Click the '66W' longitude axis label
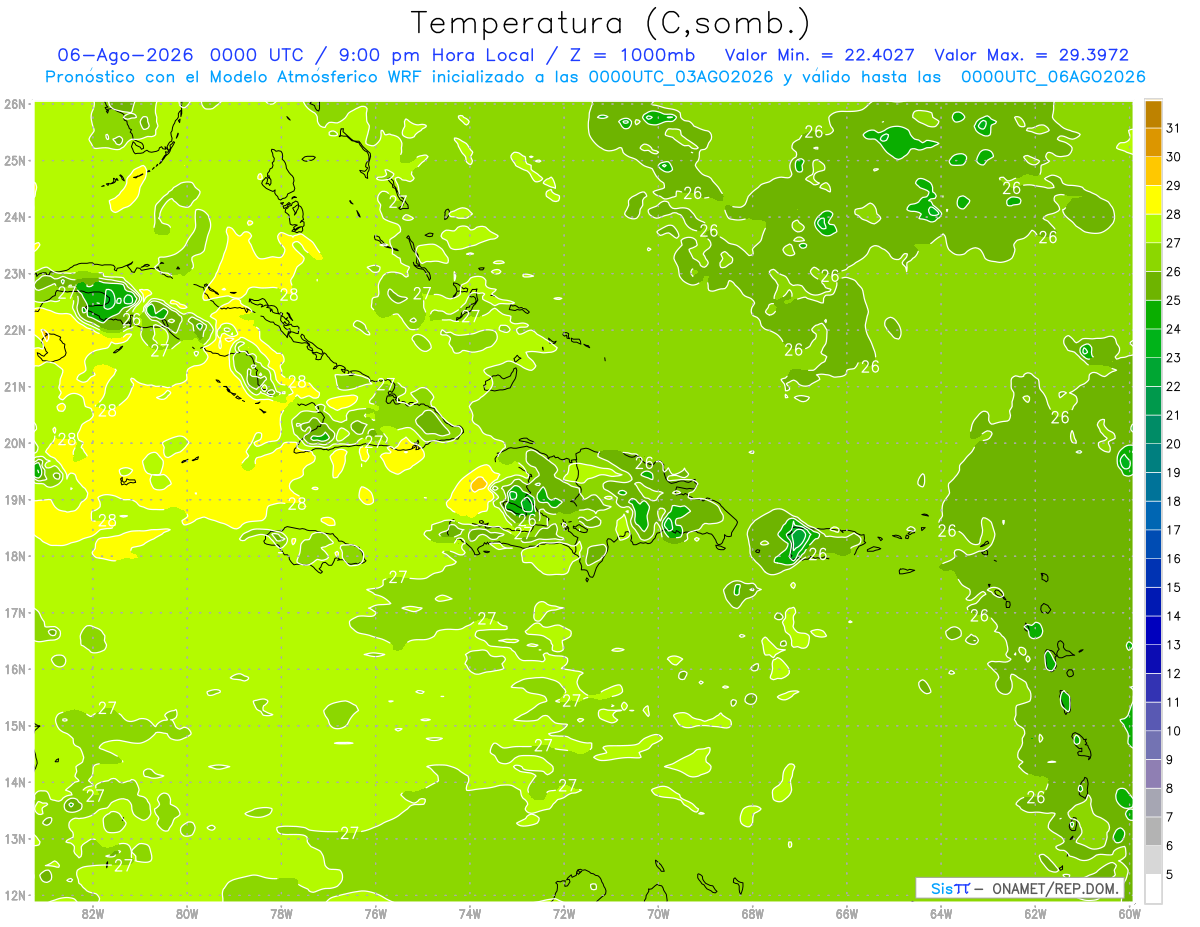The height and width of the screenshot is (927, 1200). click(847, 914)
